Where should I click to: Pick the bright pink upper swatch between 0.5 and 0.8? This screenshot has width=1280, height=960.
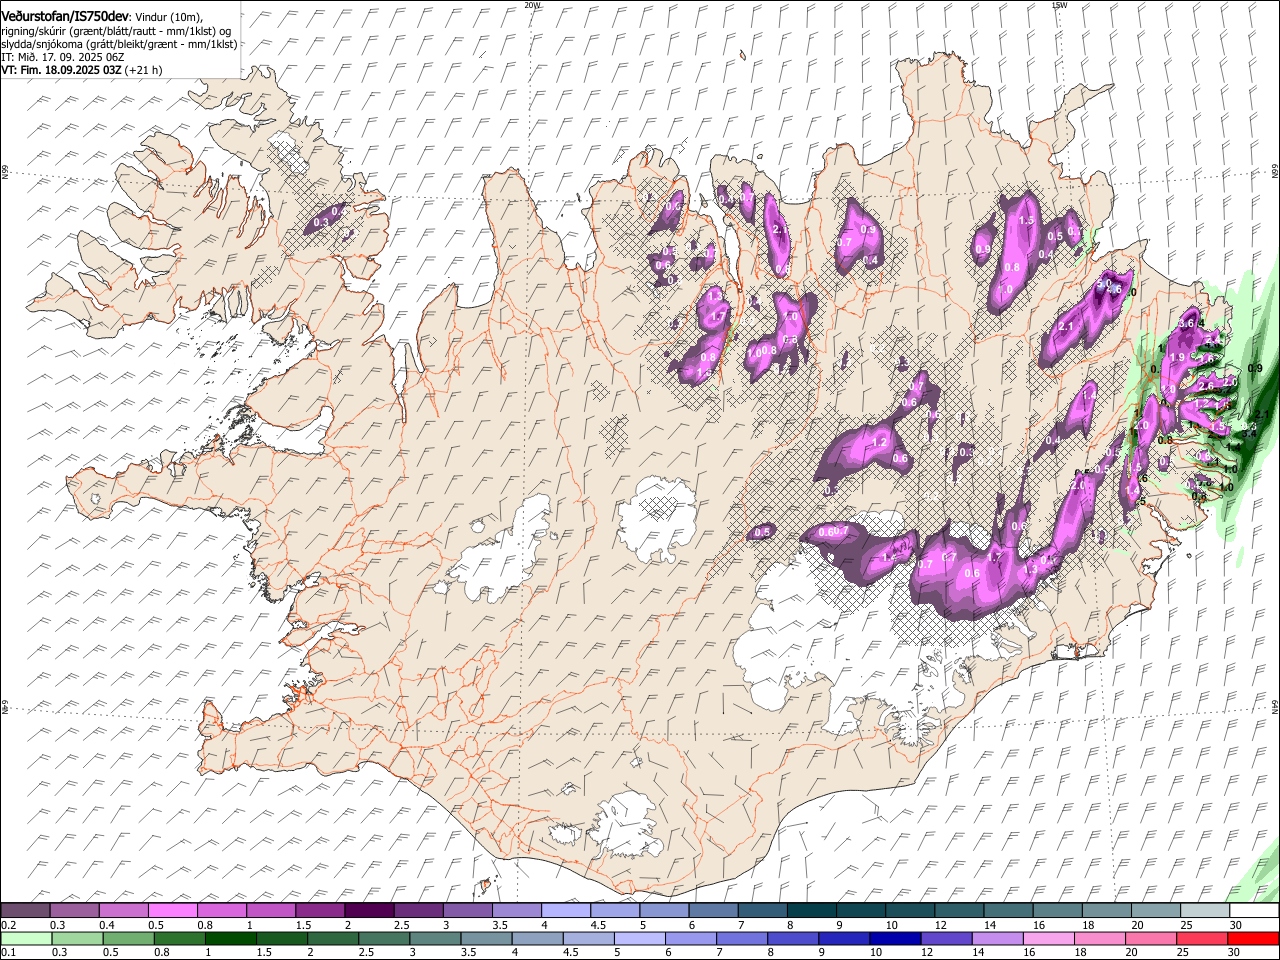(172, 911)
